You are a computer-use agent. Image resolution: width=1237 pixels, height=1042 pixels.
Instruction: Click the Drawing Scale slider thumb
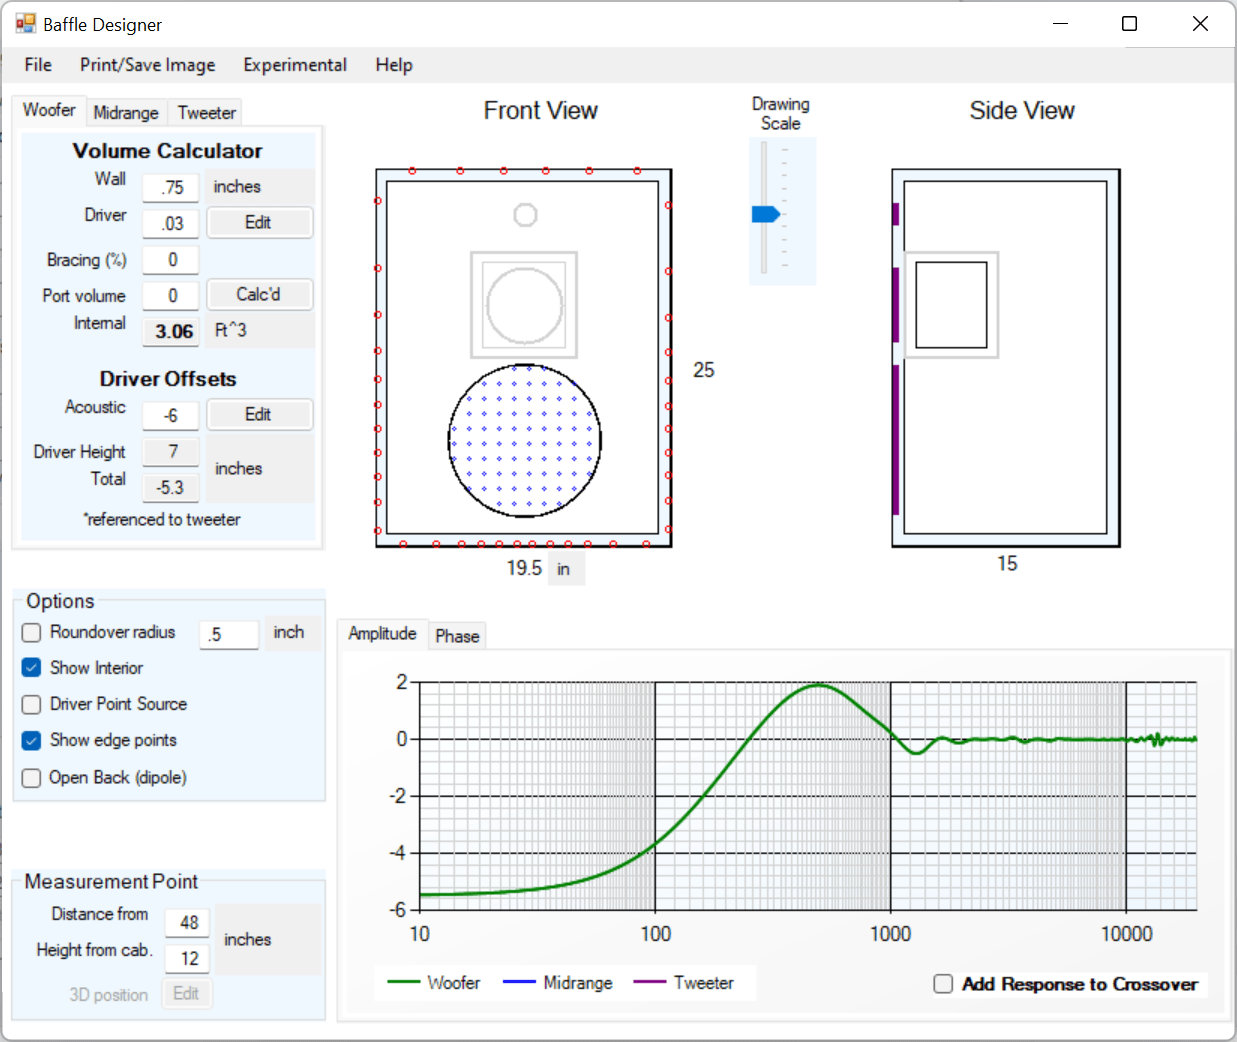click(765, 214)
